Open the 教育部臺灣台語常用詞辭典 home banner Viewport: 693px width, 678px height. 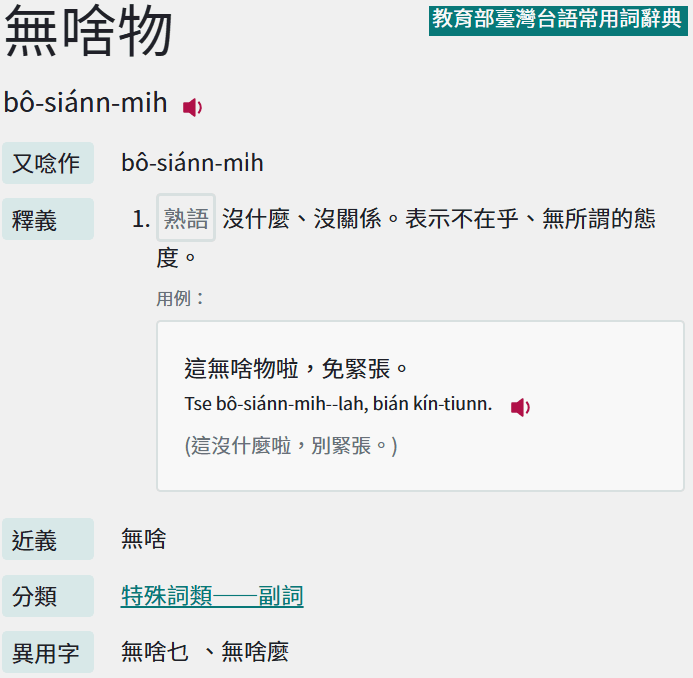click(558, 19)
